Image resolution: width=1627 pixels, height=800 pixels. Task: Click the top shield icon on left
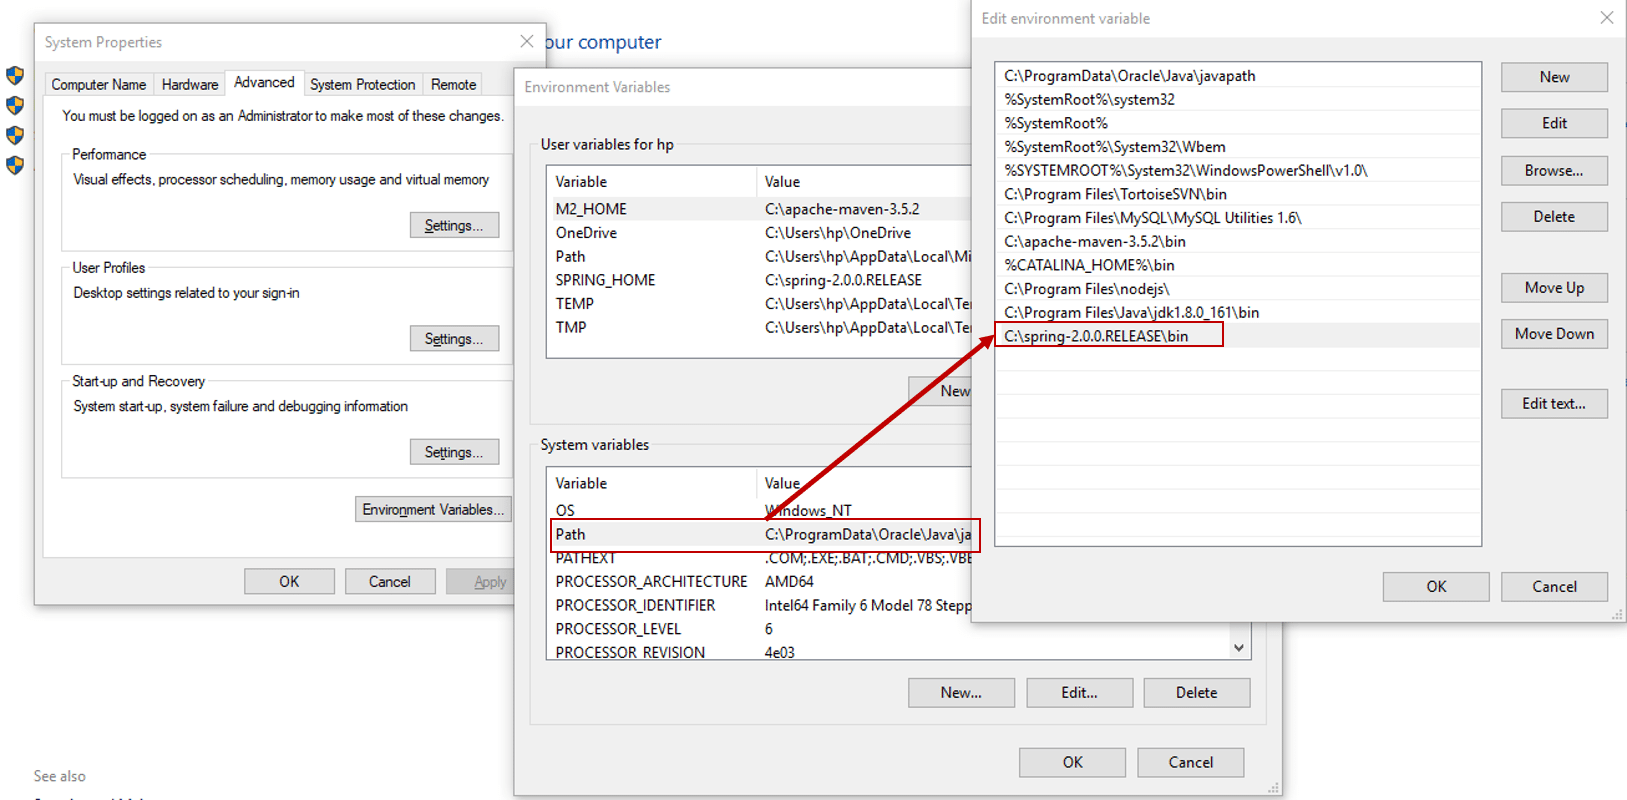15,75
